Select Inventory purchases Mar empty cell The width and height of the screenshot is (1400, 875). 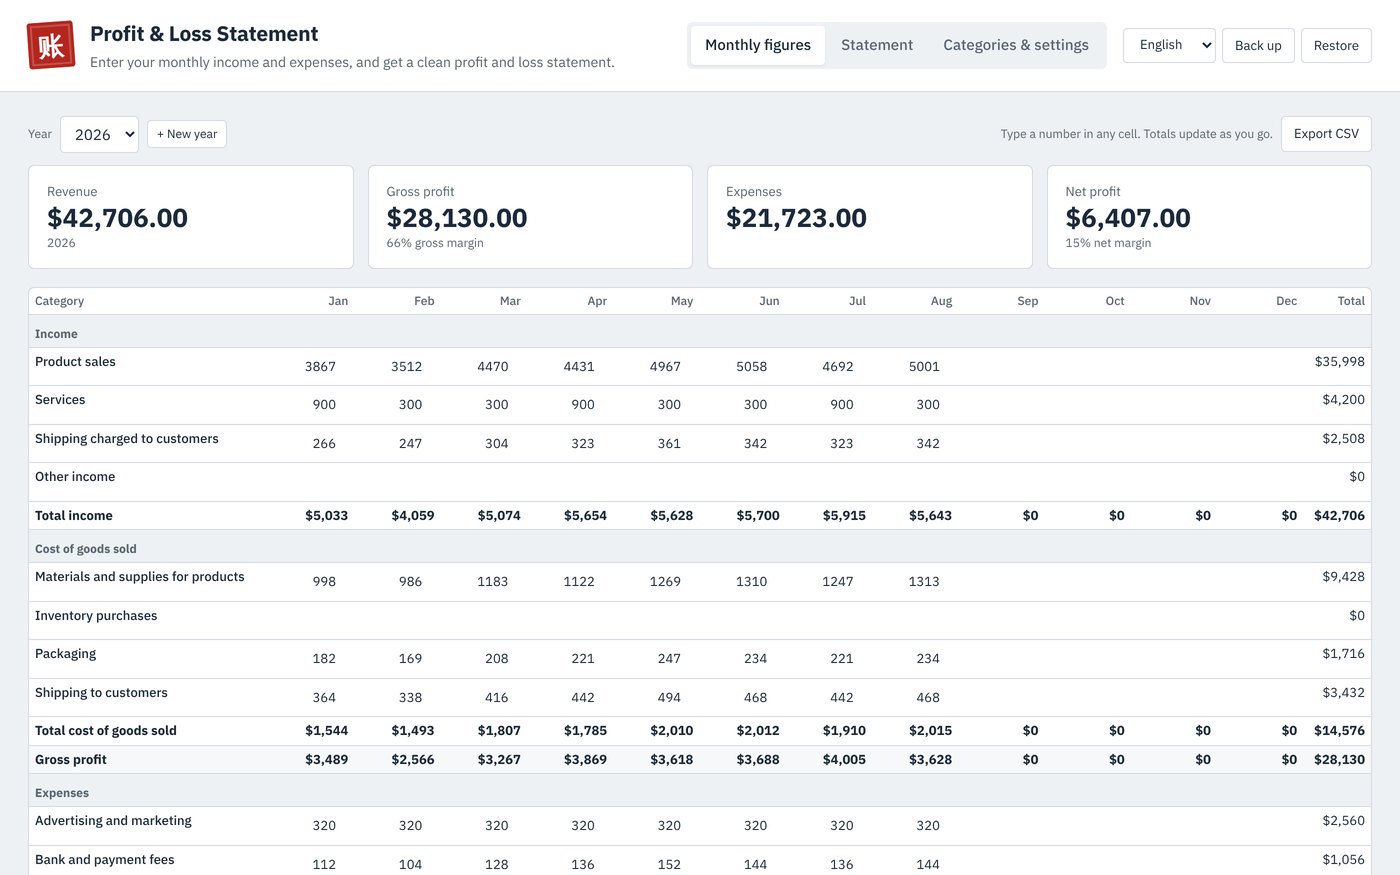coord(484,621)
